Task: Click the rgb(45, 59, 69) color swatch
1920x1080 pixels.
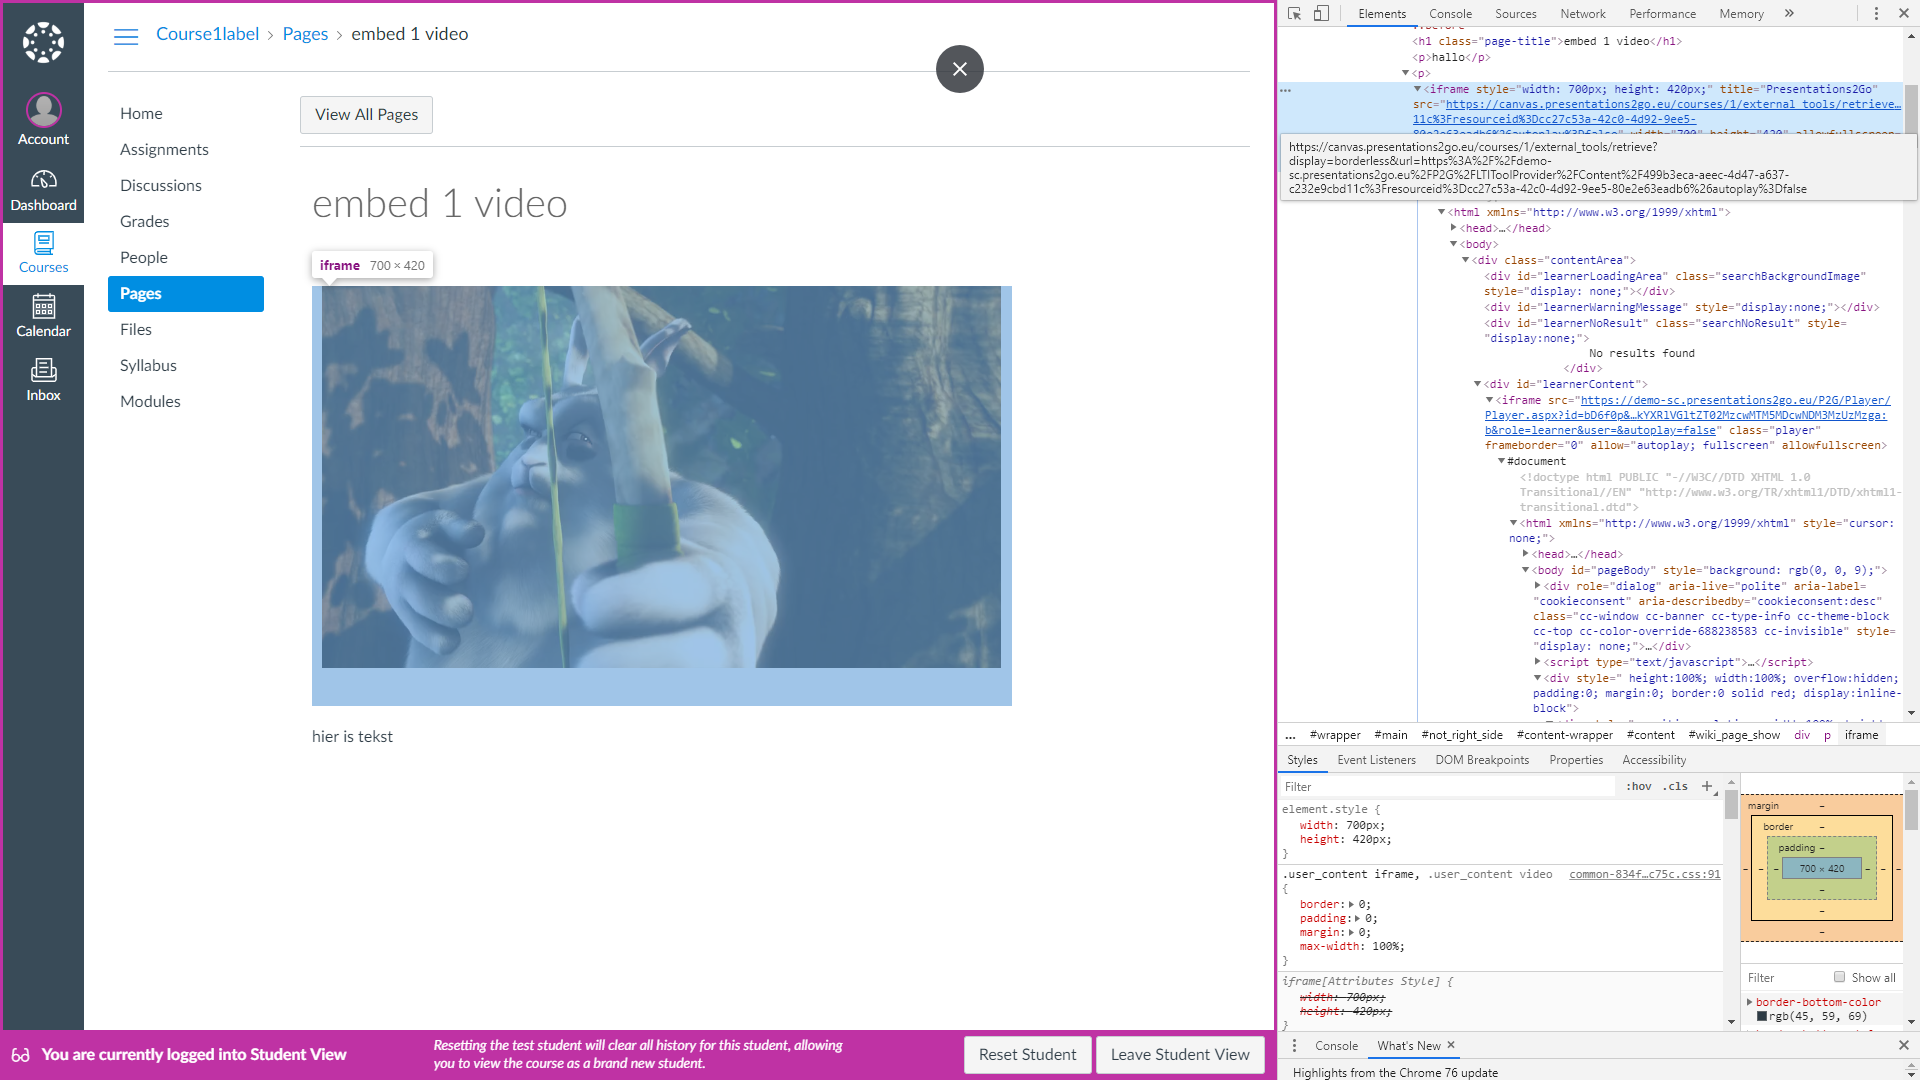Action: pyautogui.click(x=1762, y=1016)
